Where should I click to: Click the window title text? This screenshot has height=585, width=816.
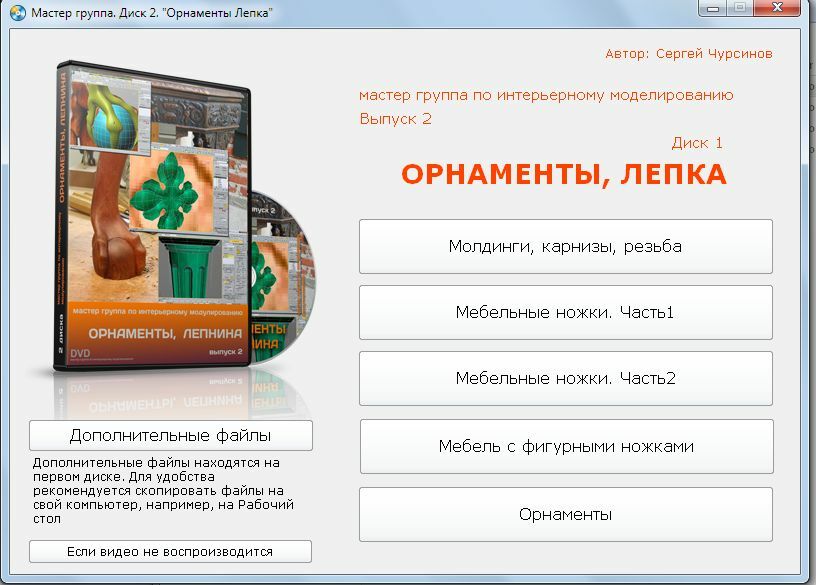(152, 12)
